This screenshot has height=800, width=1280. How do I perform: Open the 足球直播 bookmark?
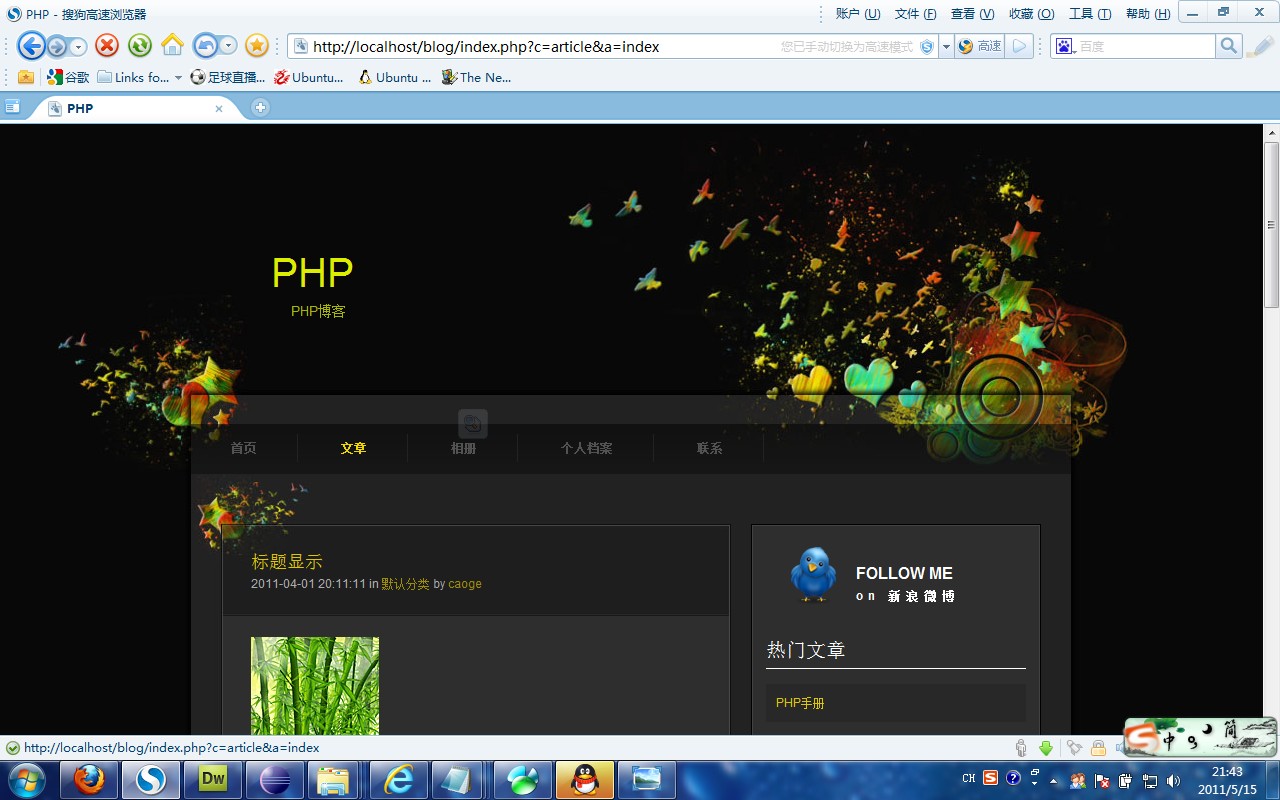pos(227,77)
